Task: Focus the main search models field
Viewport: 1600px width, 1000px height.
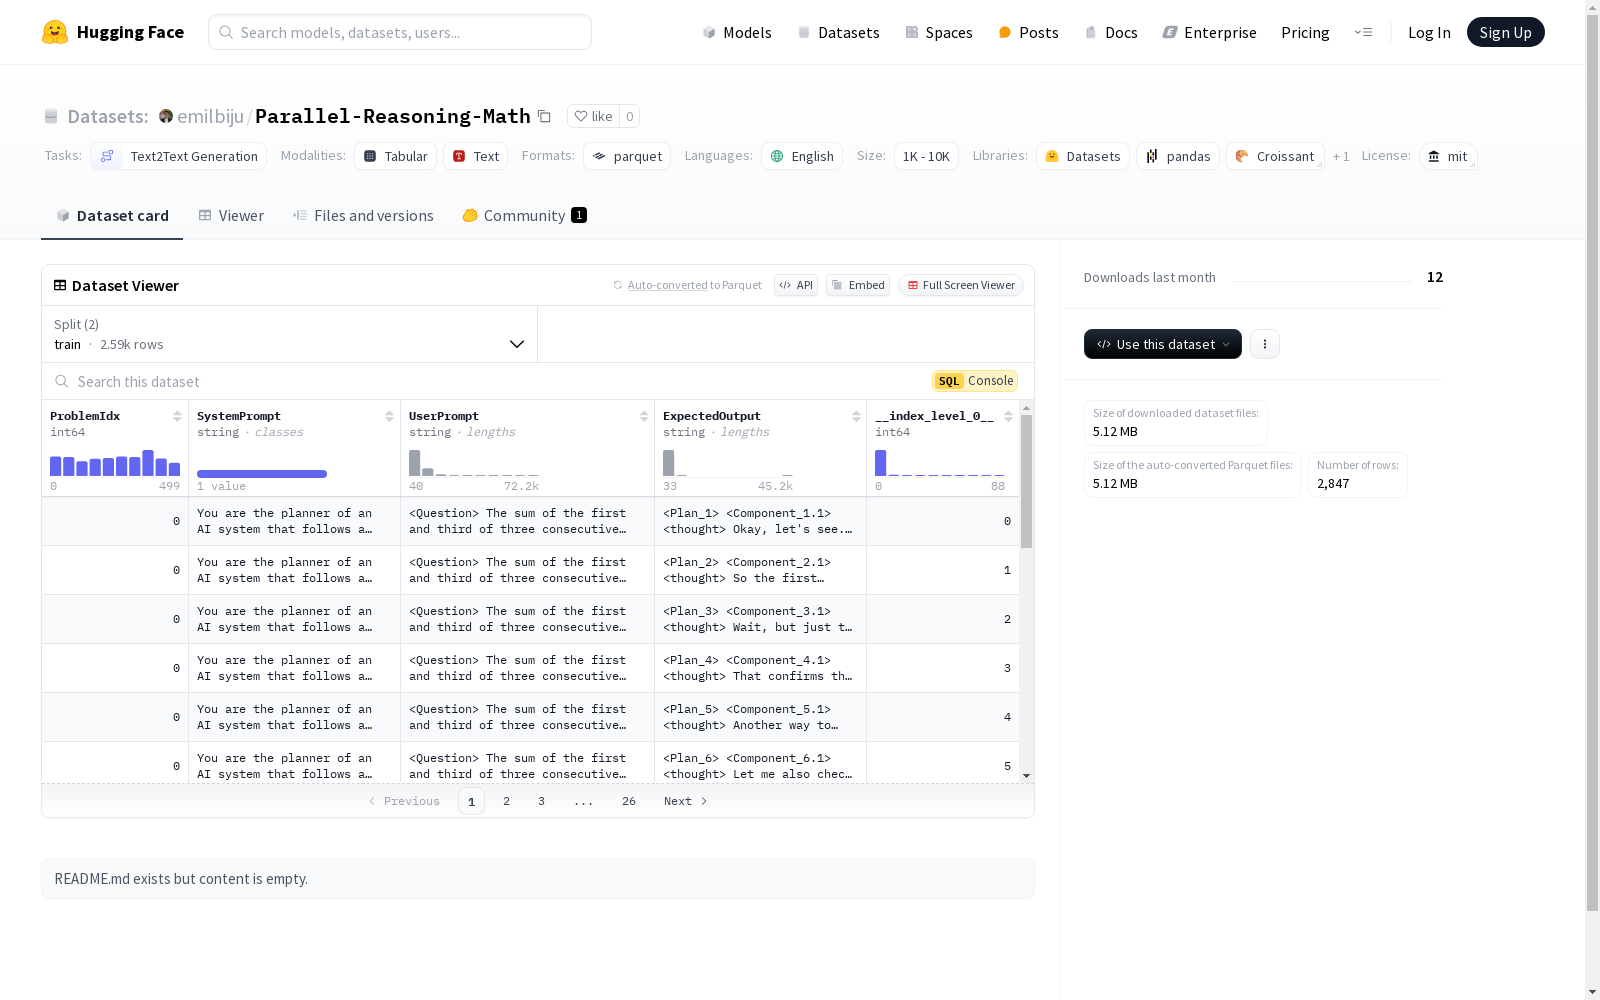Action: tap(400, 32)
